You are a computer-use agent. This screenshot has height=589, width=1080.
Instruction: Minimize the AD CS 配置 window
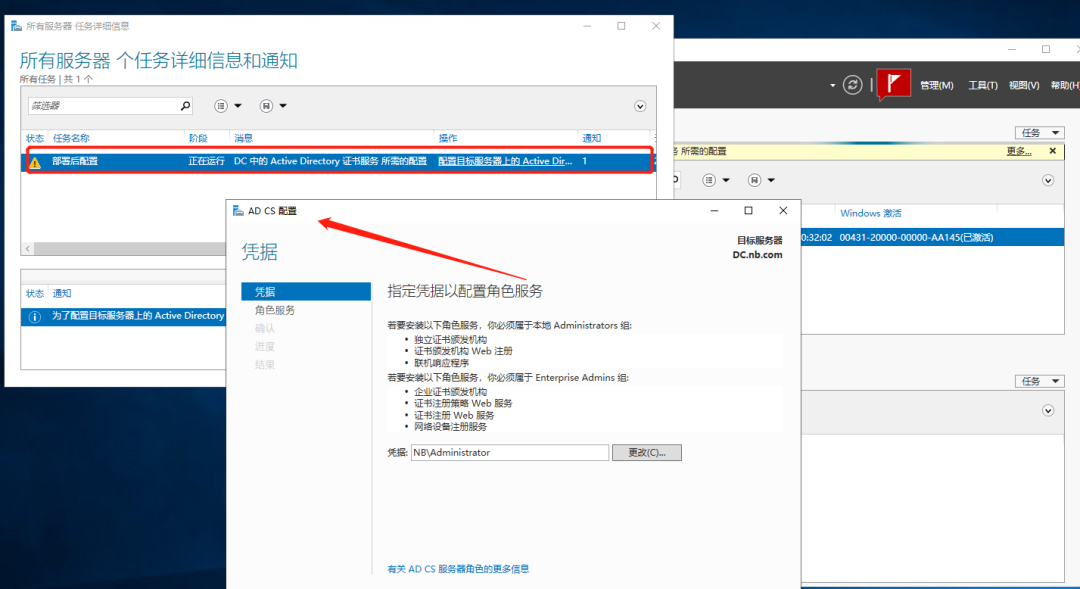[x=714, y=211]
